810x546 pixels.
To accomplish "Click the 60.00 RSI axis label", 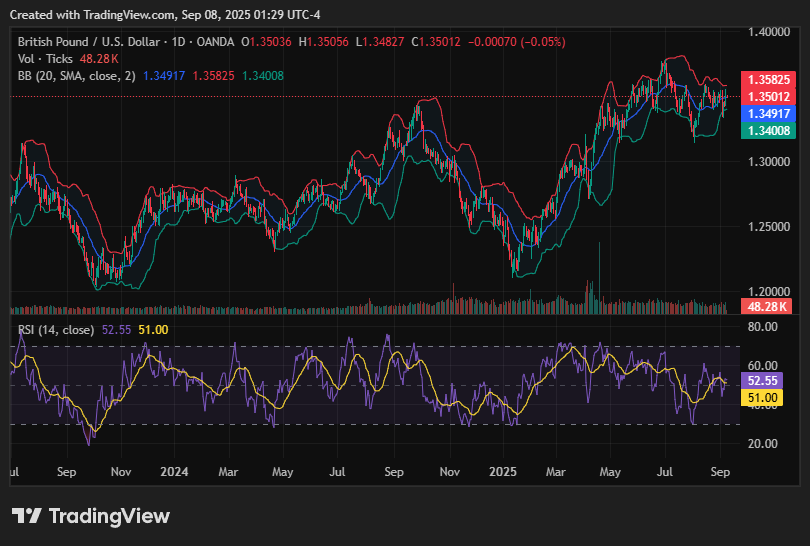I will coord(762,366).
